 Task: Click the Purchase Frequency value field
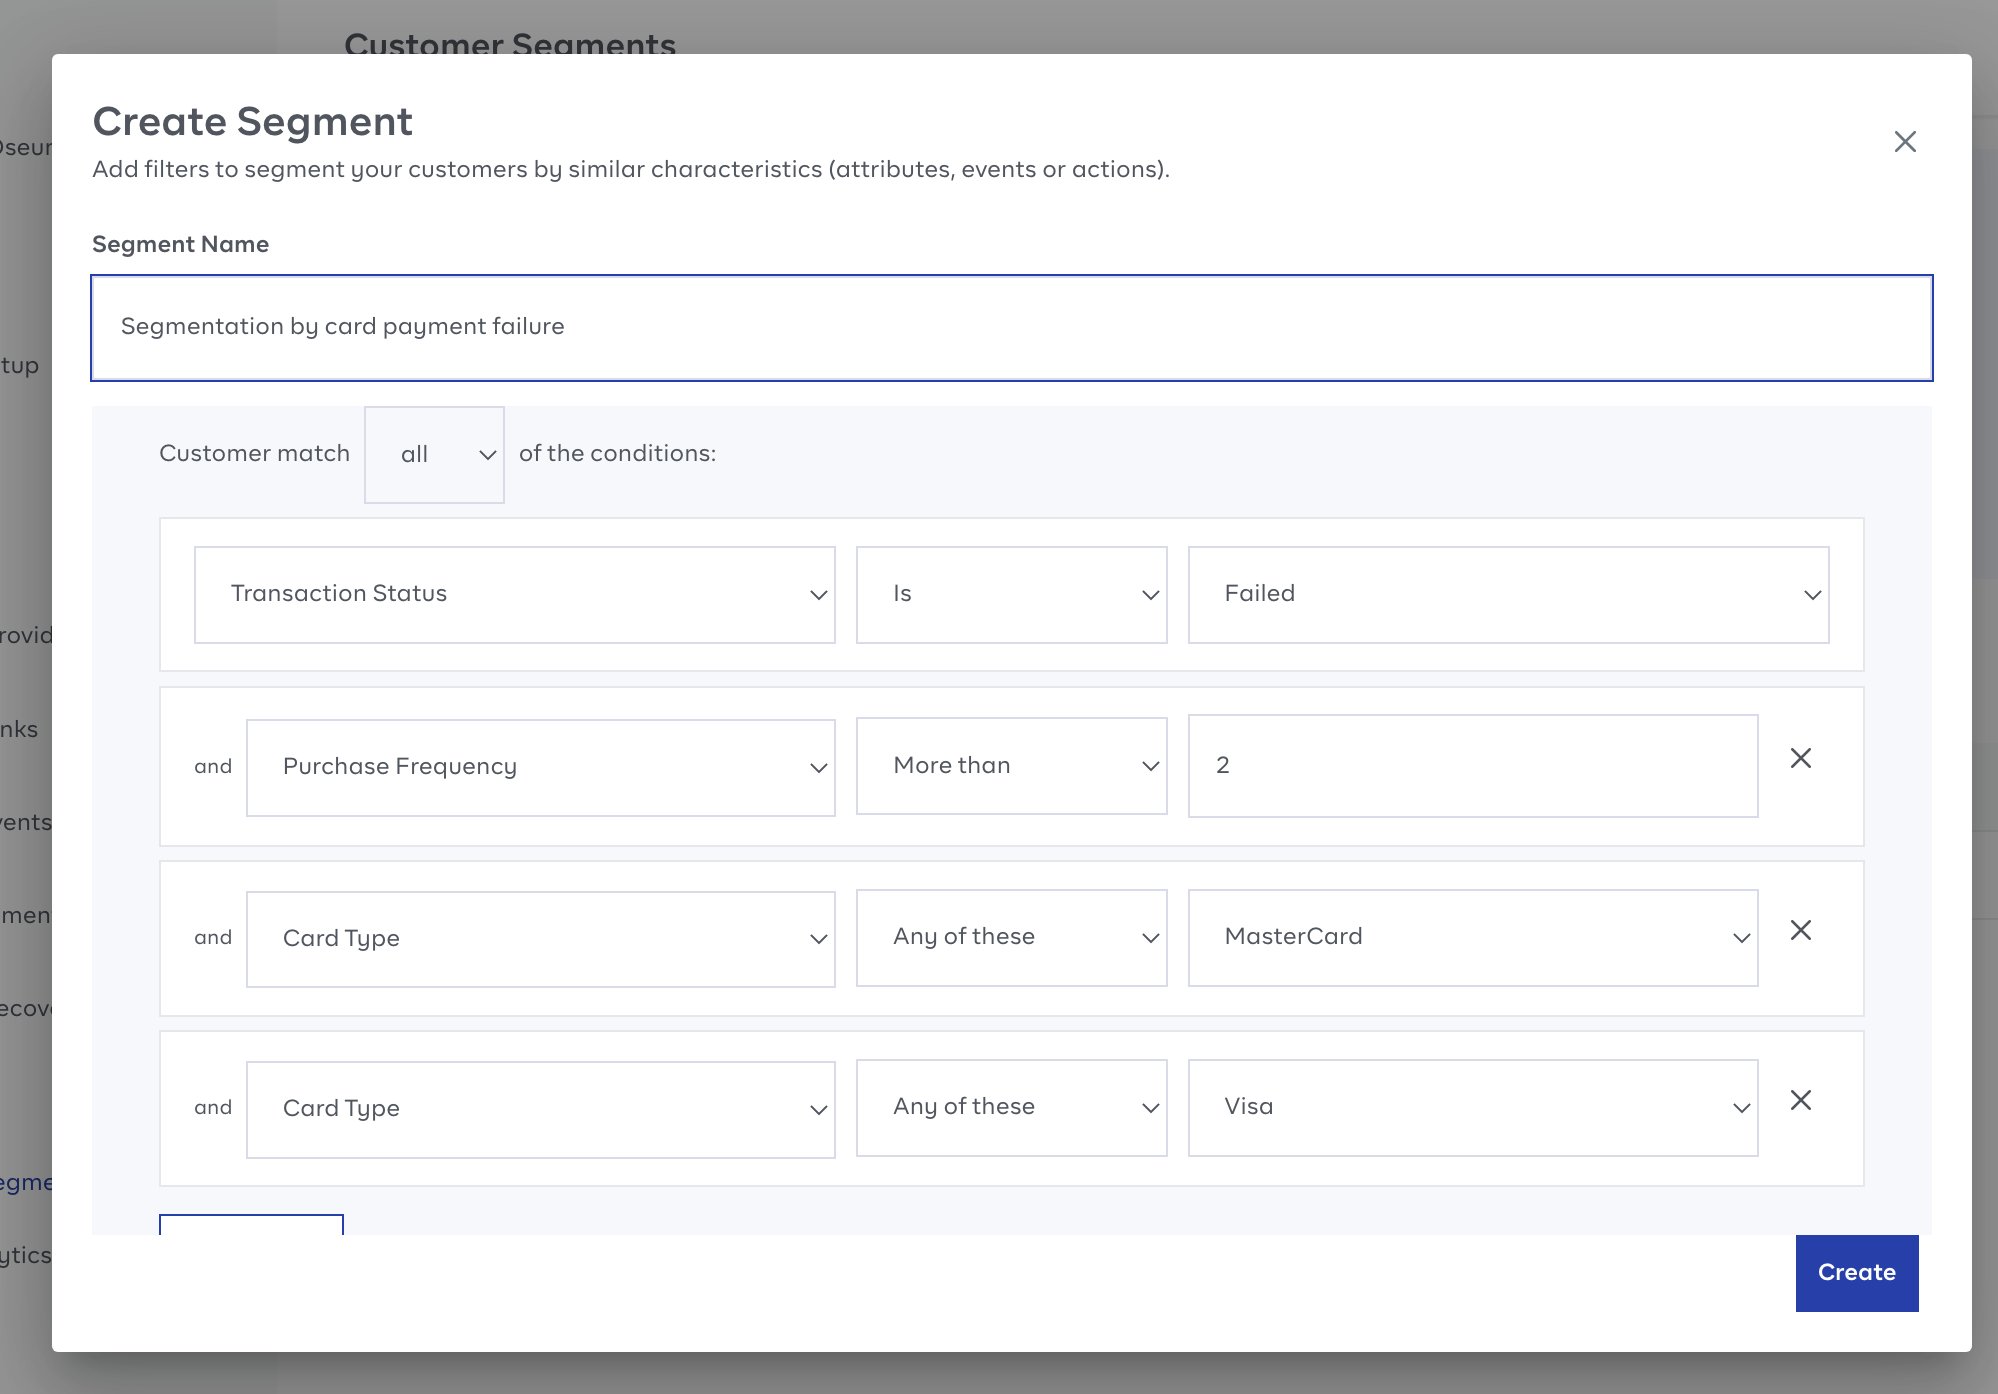point(1472,766)
